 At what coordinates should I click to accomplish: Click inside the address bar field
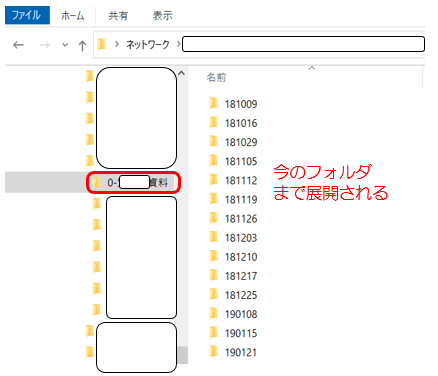coord(303,44)
